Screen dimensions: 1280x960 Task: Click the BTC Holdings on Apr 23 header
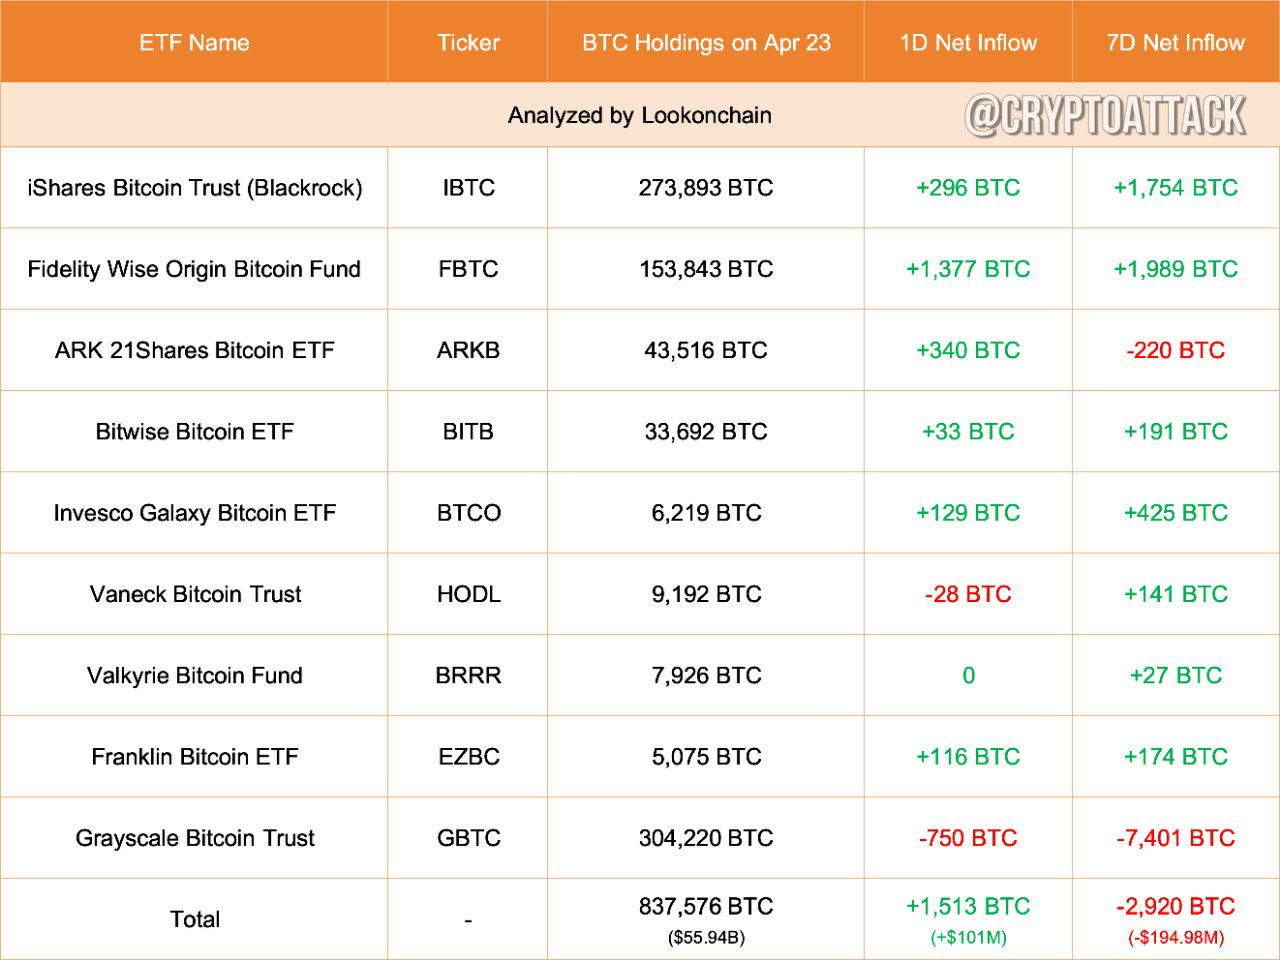tap(706, 43)
